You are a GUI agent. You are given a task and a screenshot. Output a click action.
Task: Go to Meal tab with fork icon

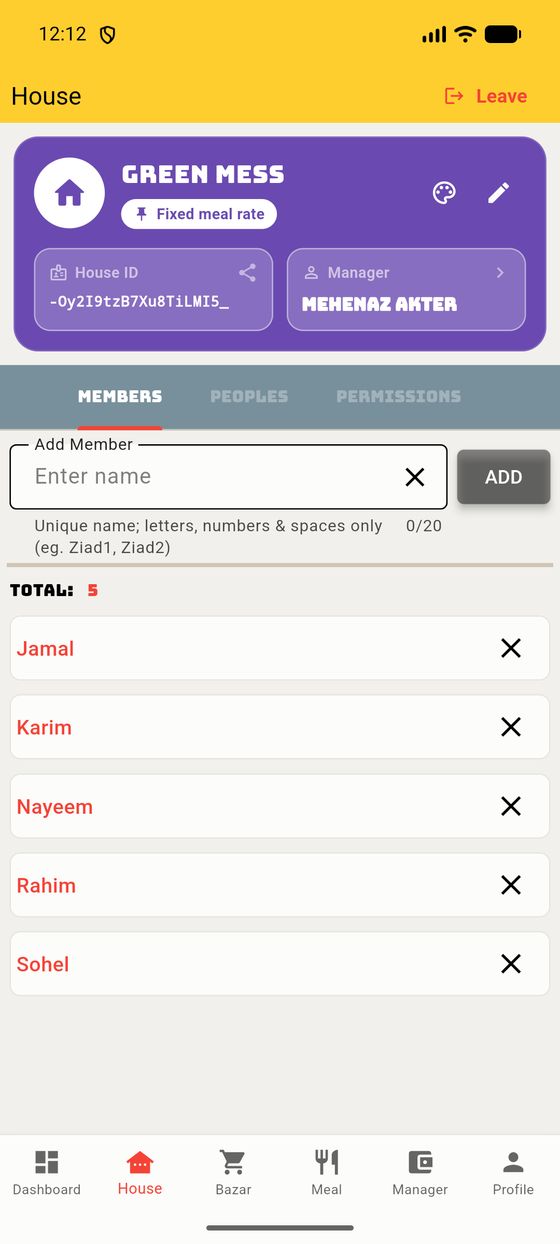tap(326, 1172)
